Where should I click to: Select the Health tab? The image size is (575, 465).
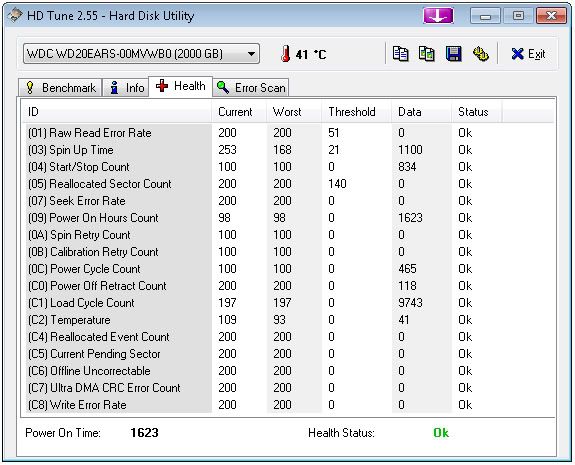click(180, 86)
